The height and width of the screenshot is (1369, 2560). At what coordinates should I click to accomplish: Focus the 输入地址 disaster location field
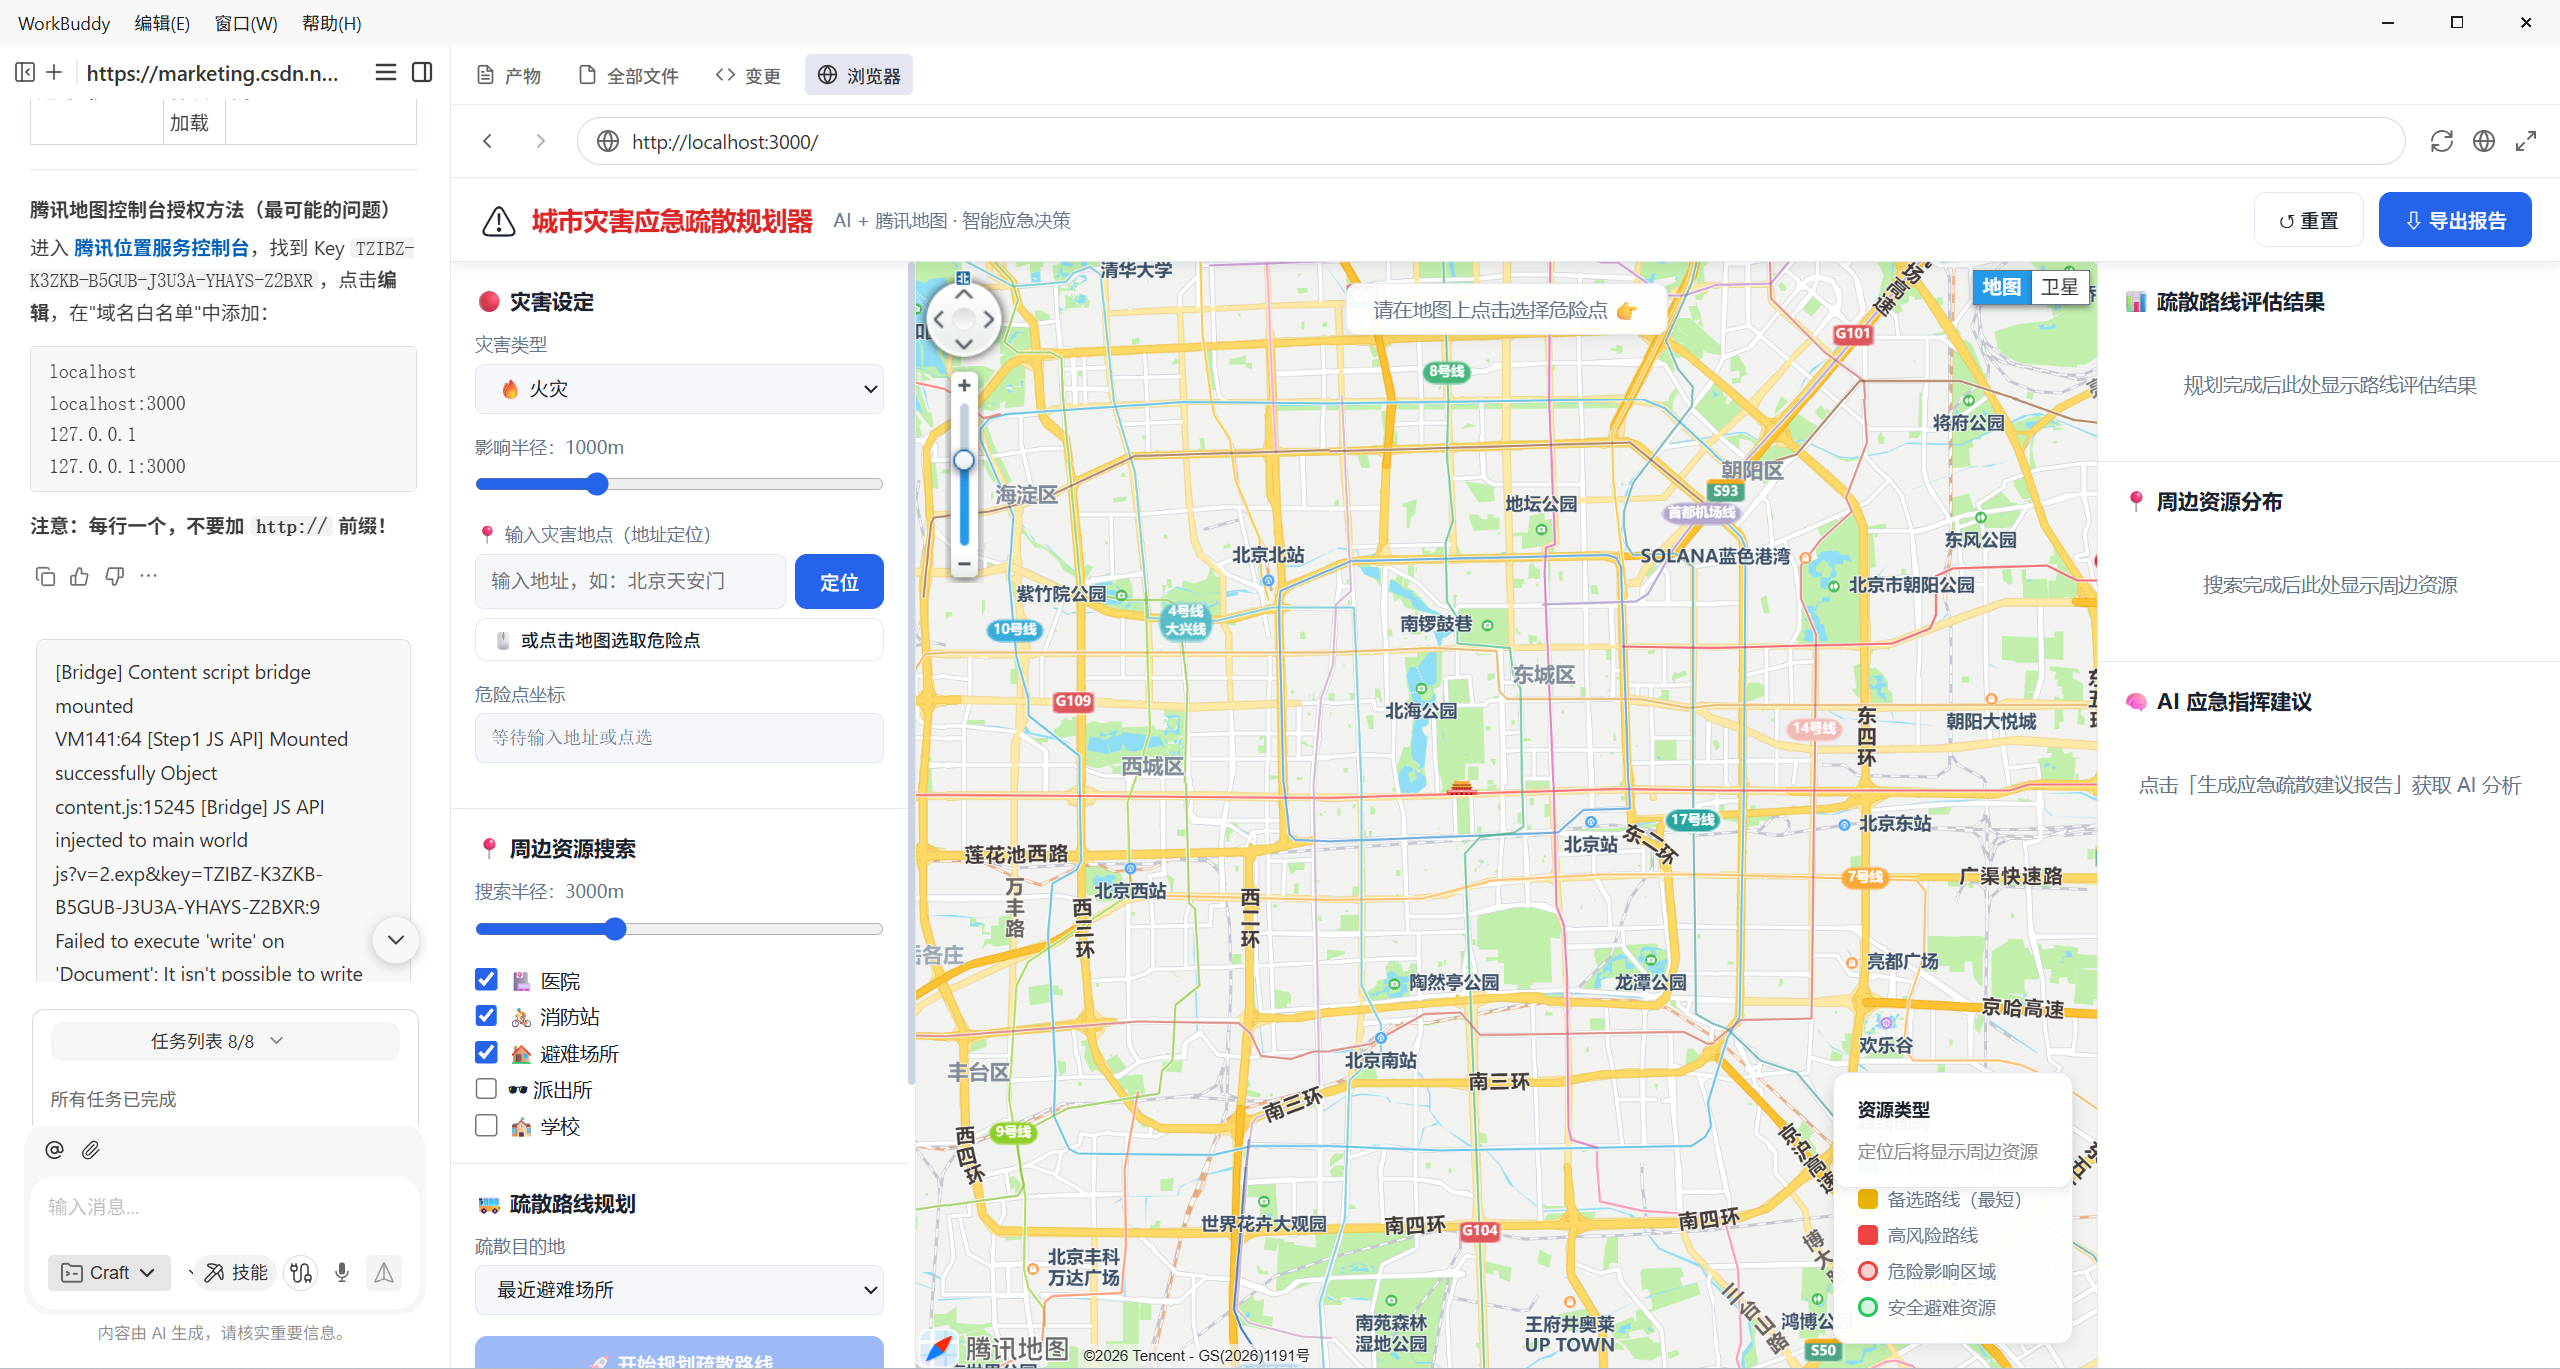click(x=630, y=582)
